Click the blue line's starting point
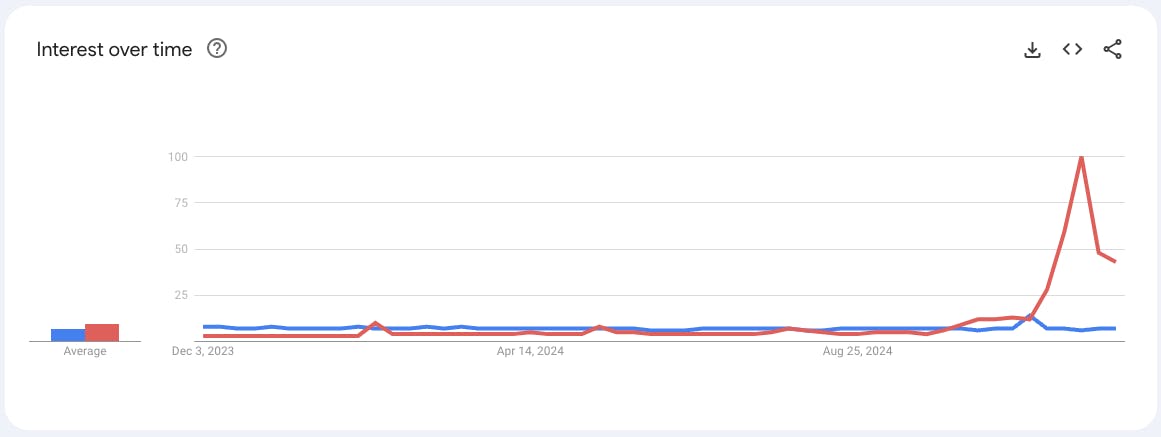Screen dimensions: 1161x437 (x=204, y=327)
